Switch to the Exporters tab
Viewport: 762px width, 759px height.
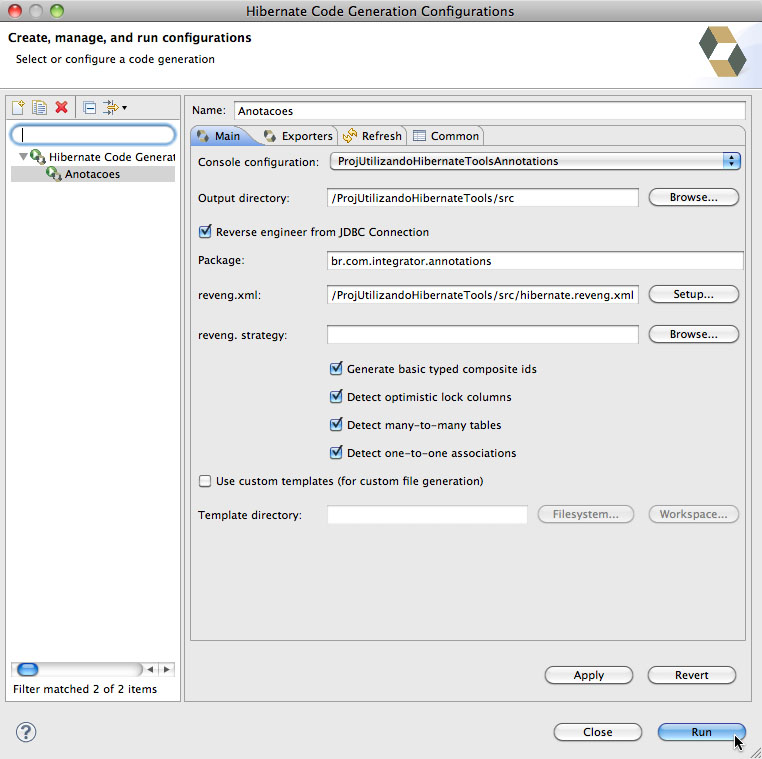(298, 136)
